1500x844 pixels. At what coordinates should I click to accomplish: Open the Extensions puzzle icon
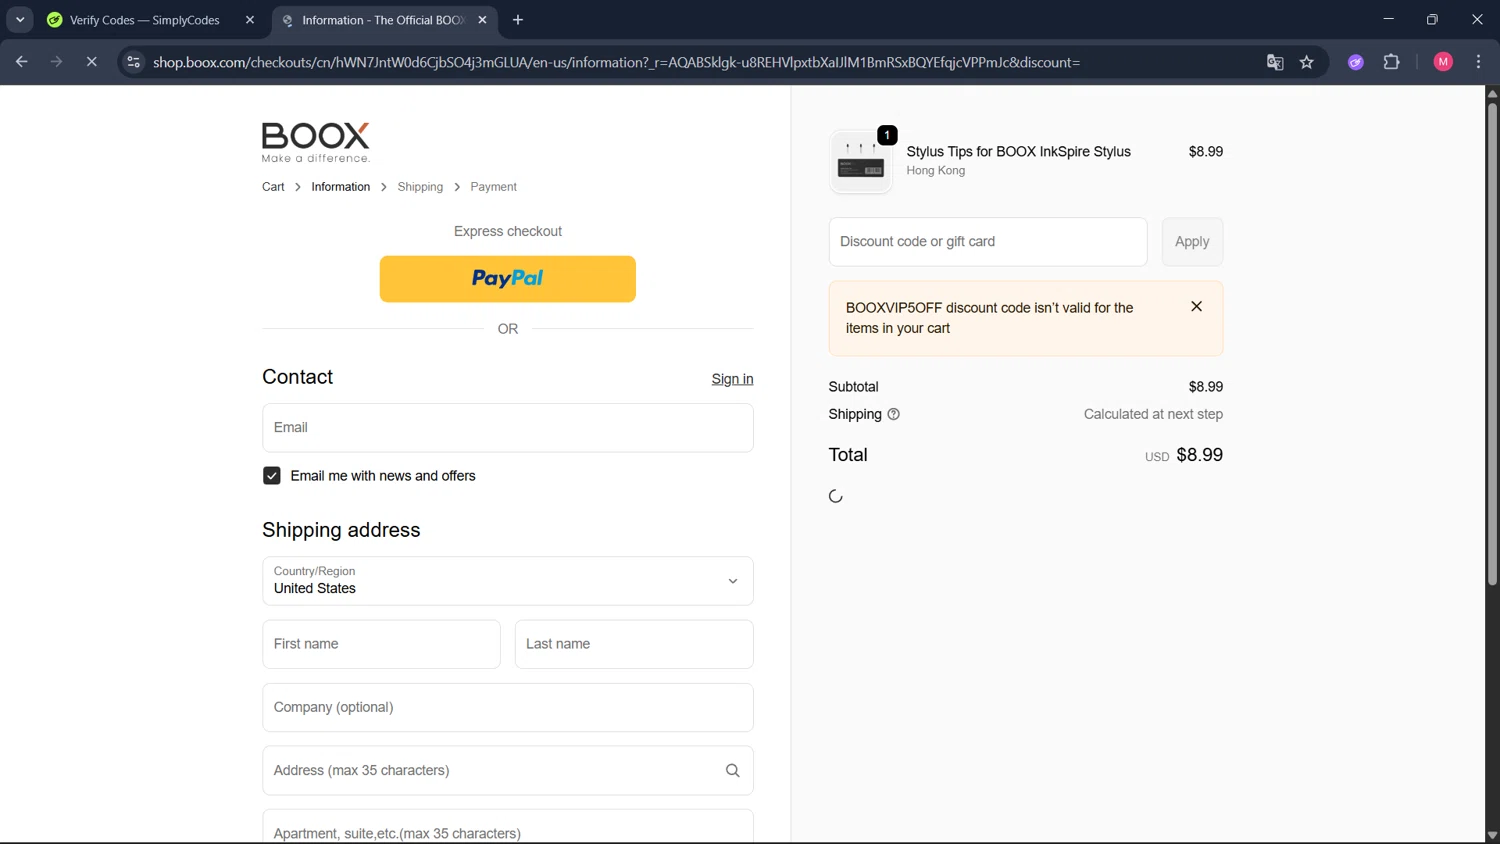1391,62
